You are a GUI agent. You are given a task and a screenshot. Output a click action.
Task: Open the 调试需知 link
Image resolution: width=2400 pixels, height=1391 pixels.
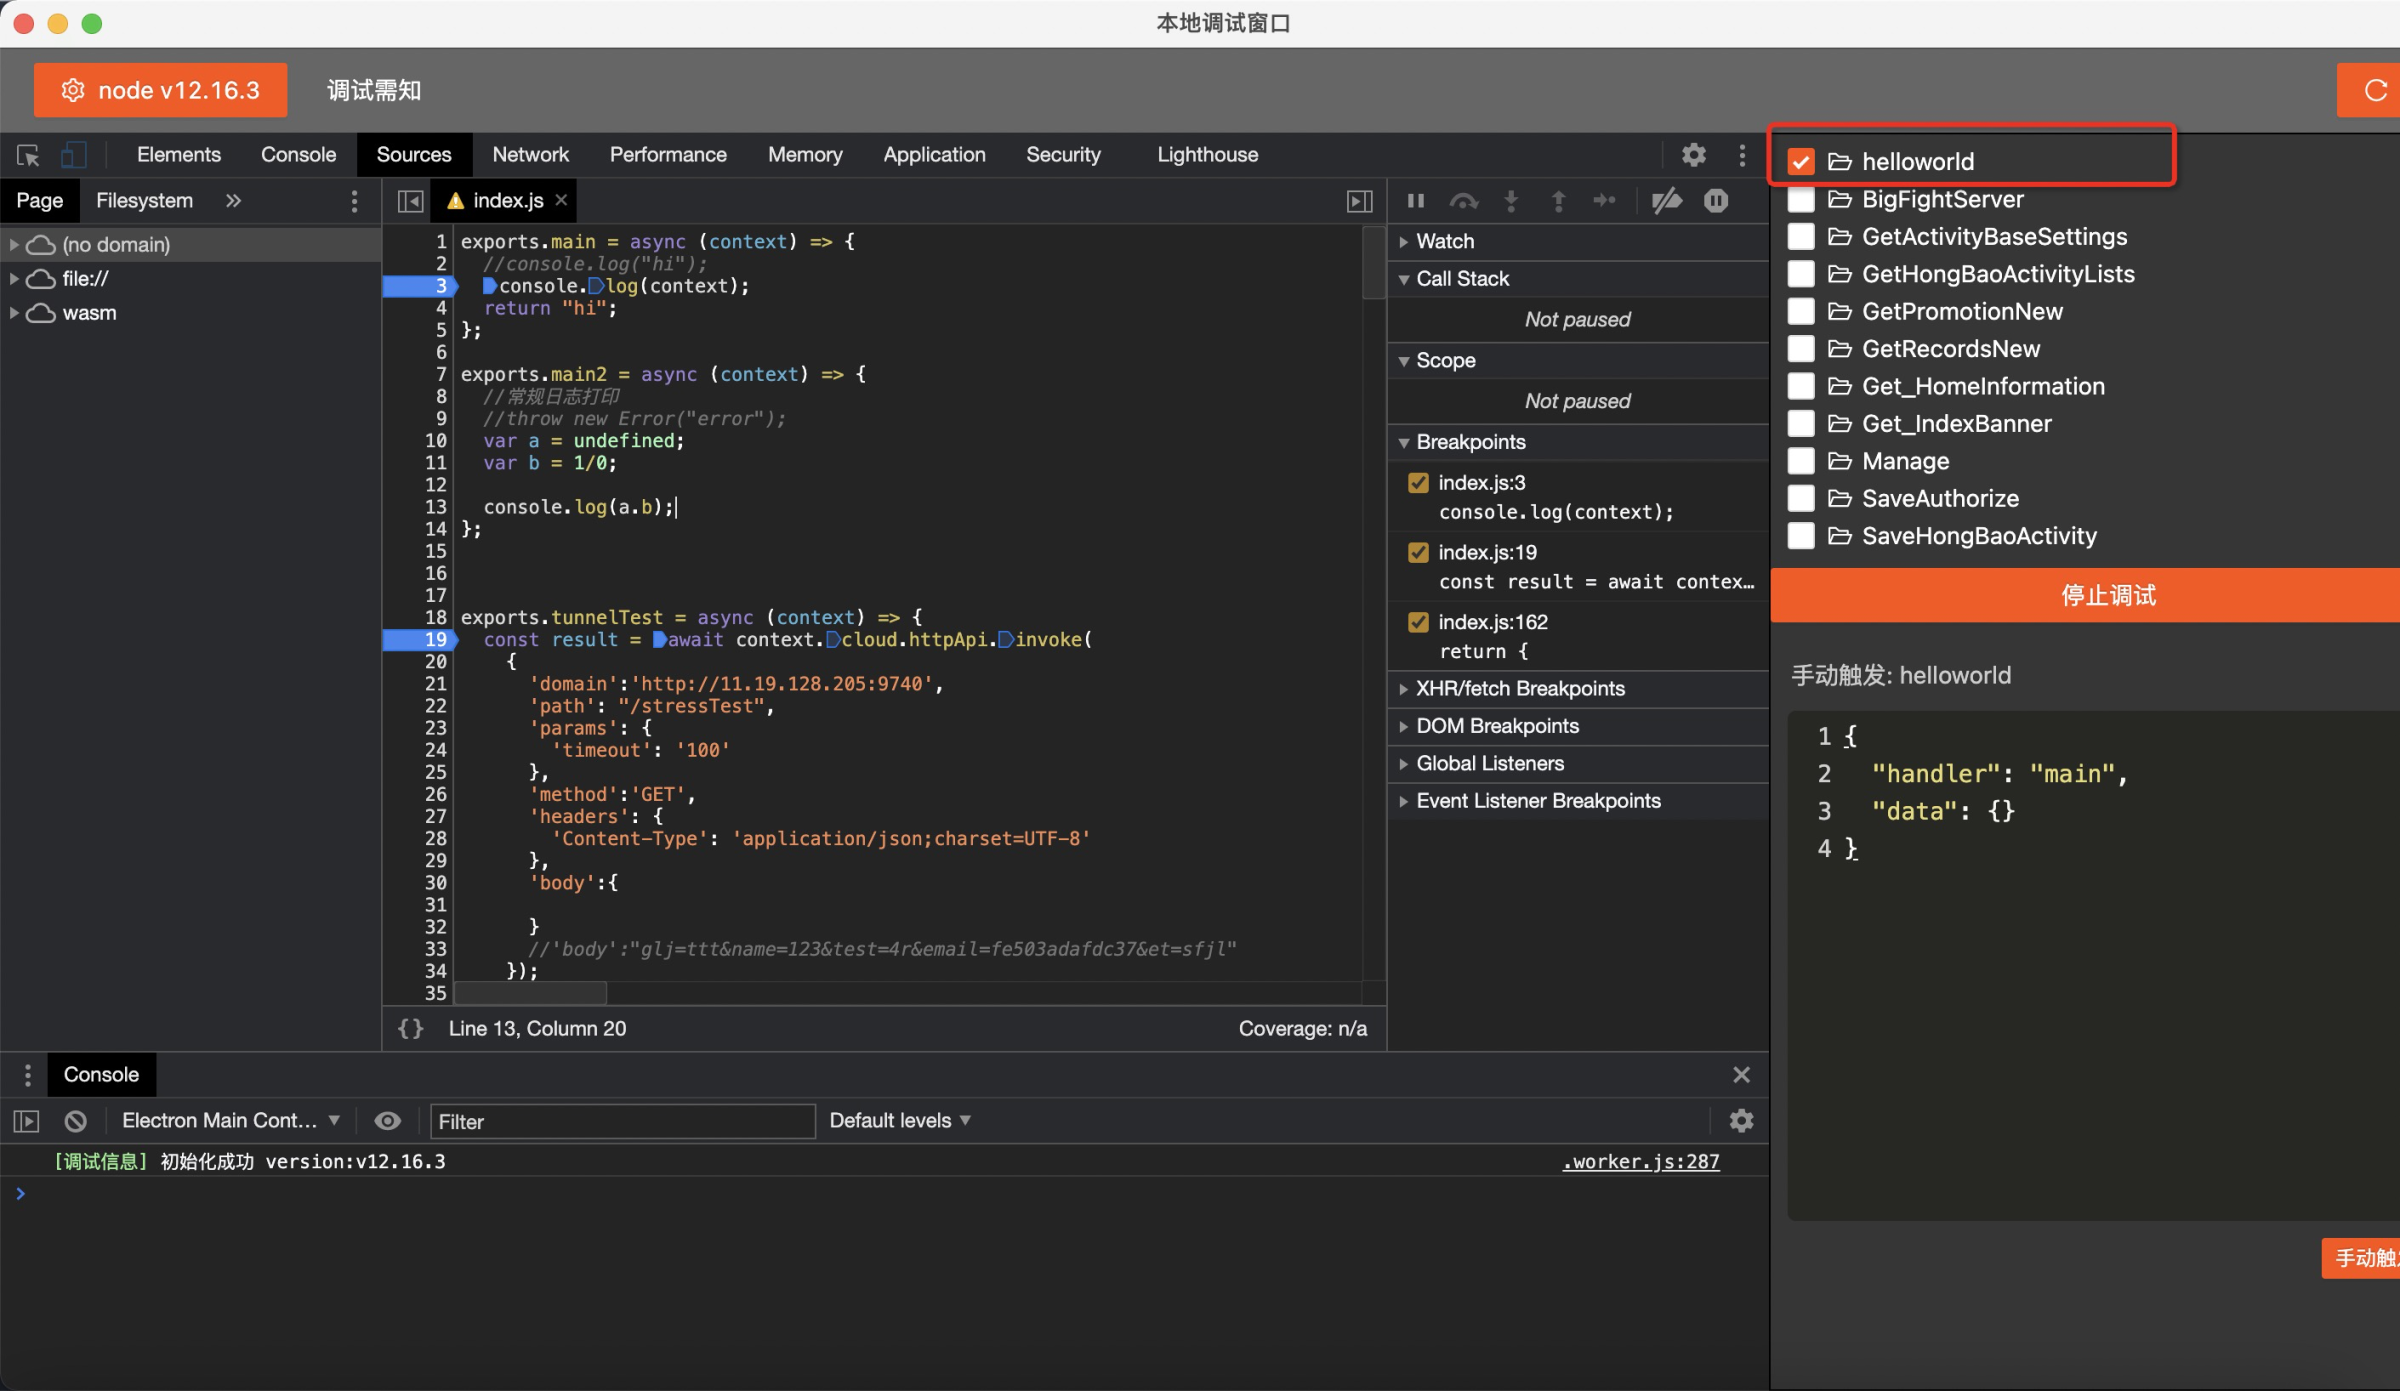[x=374, y=90]
